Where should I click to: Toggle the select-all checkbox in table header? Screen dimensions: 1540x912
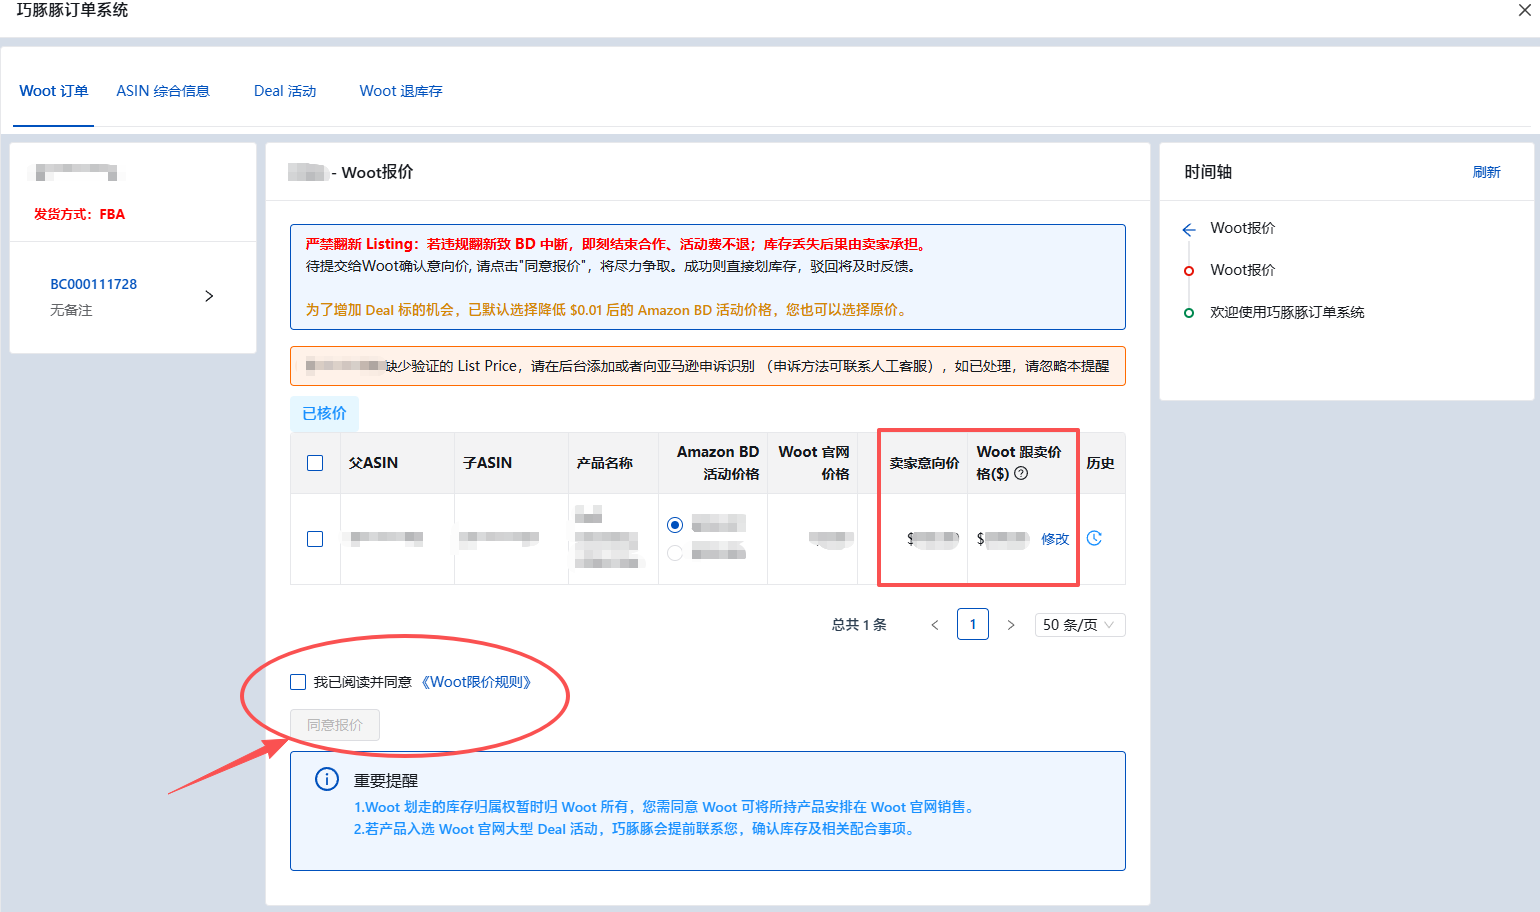(x=315, y=463)
